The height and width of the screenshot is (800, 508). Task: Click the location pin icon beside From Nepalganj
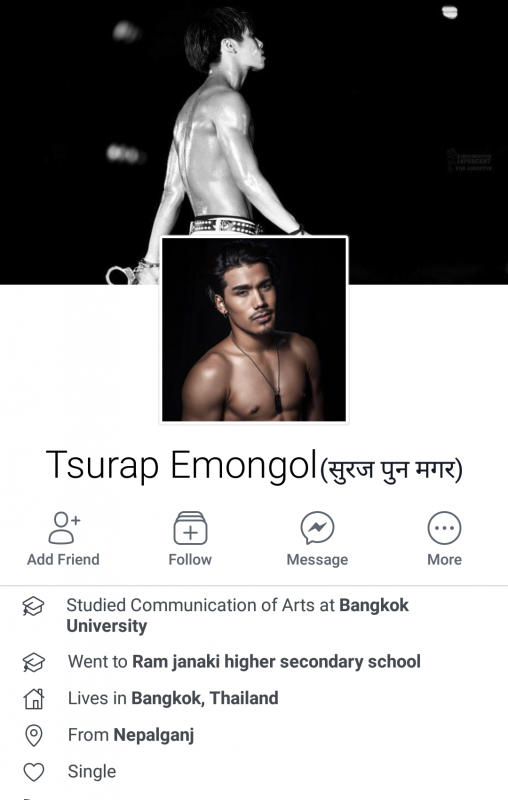pos(34,735)
